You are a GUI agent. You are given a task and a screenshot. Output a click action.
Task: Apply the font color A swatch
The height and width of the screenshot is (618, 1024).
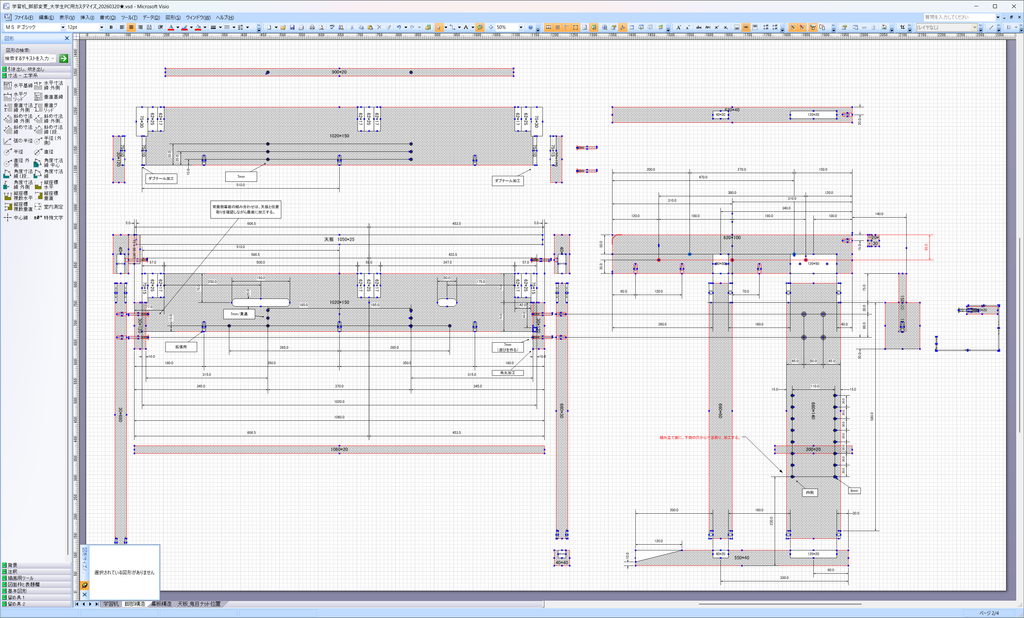click(x=170, y=27)
